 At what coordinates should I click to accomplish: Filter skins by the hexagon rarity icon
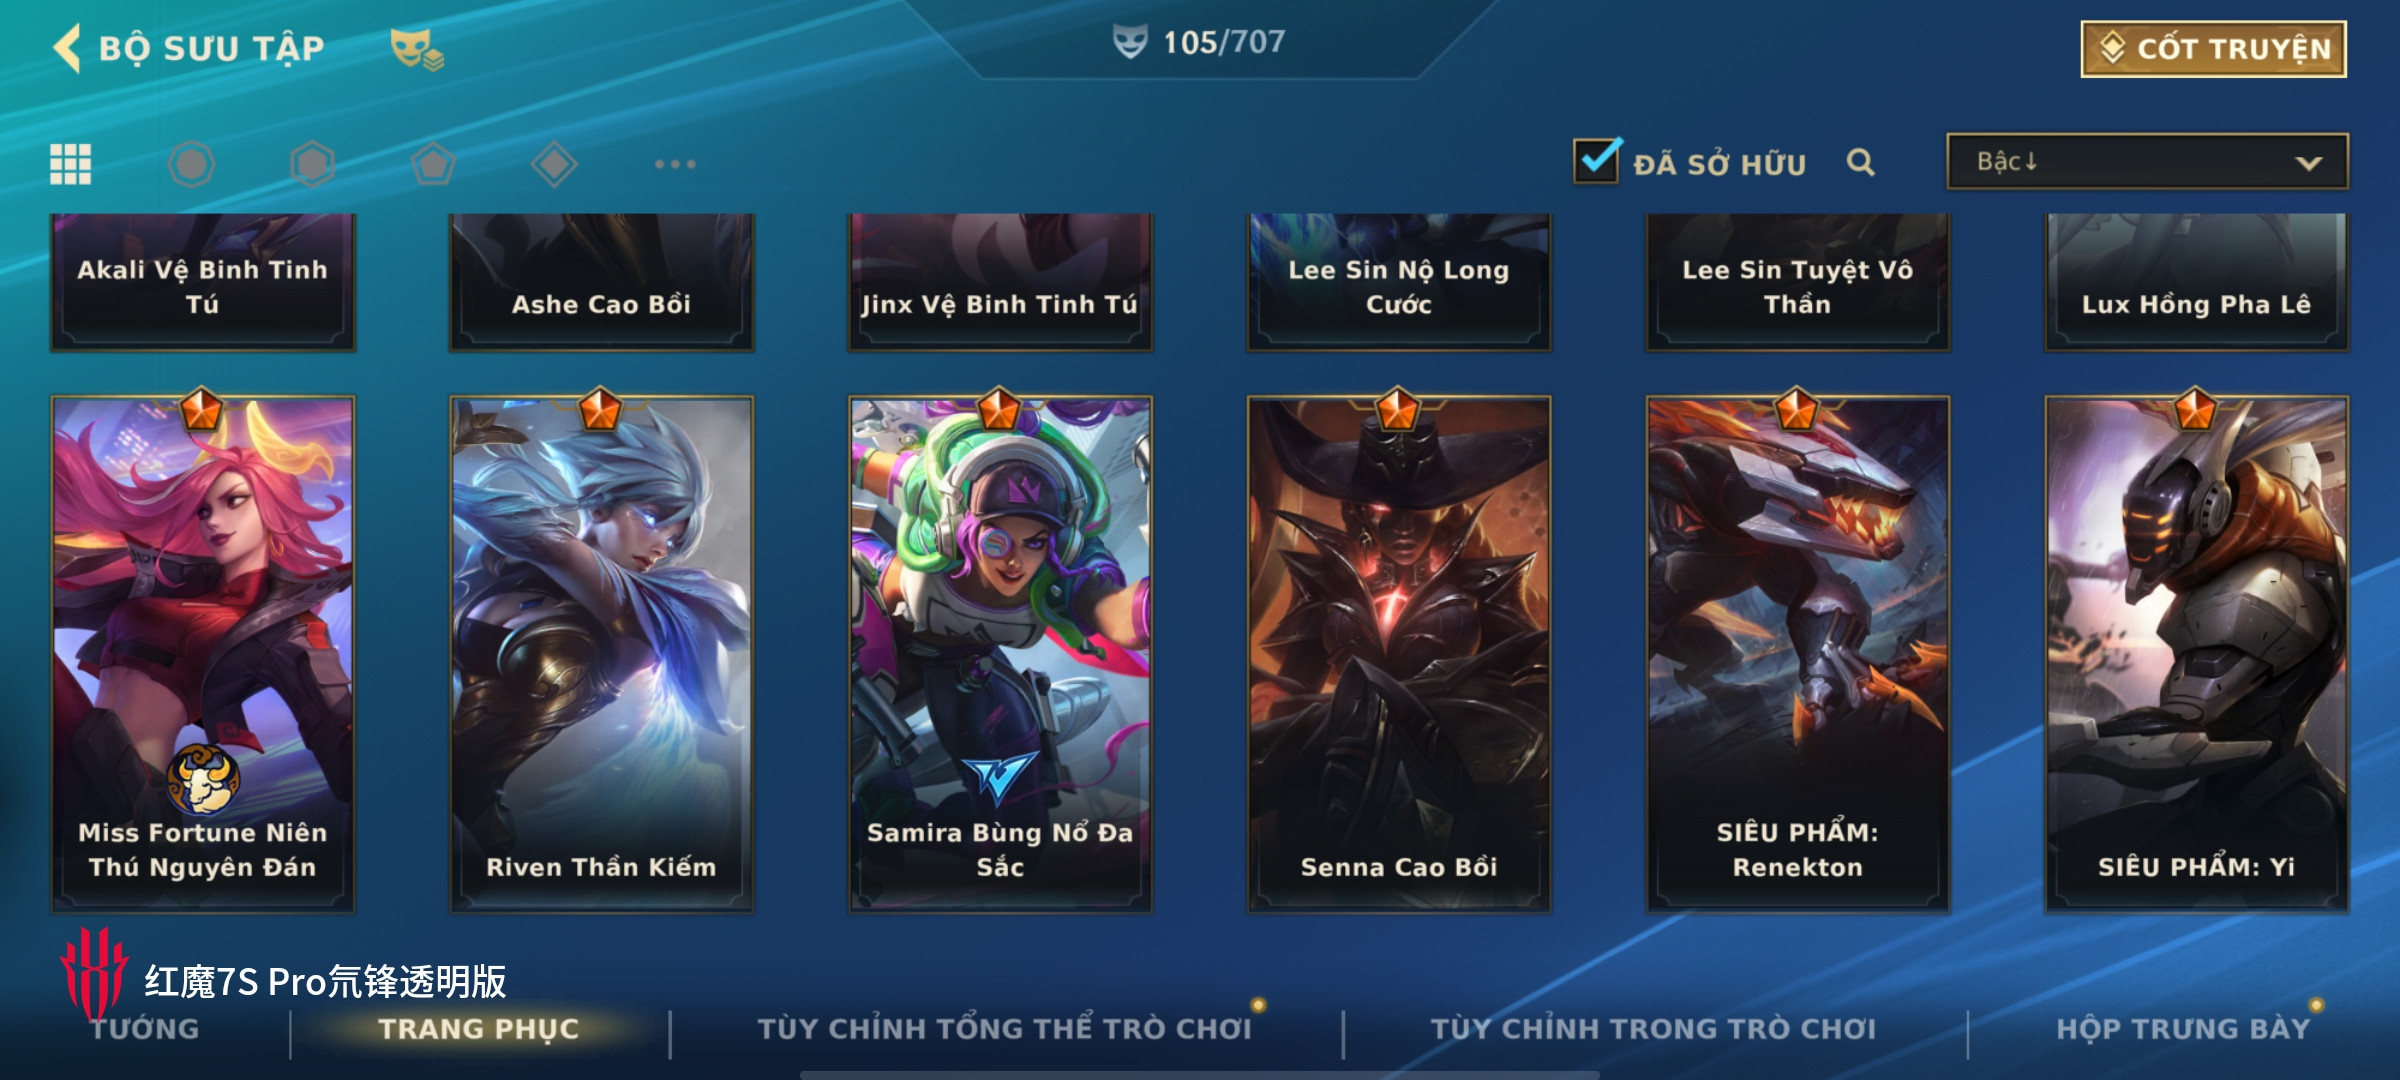tap(312, 164)
